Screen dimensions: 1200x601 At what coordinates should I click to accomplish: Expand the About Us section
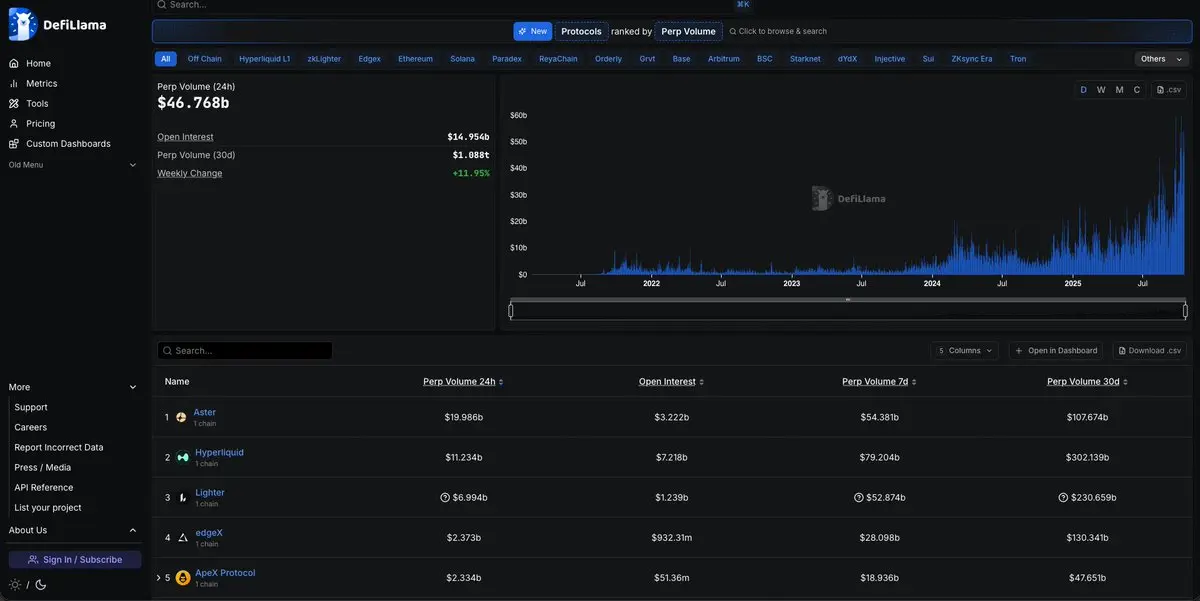(x=73, y=530)
